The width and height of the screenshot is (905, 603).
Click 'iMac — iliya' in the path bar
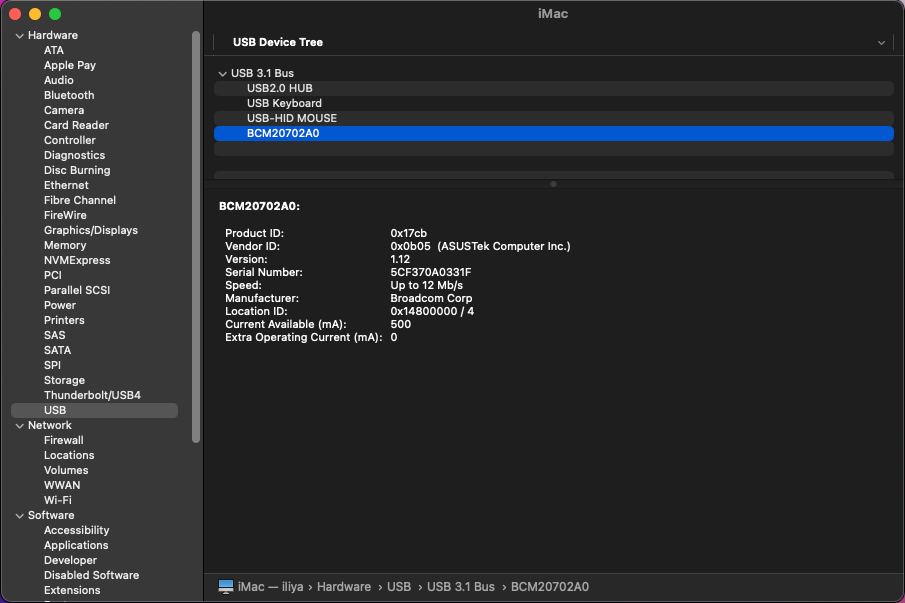[270, 587]
